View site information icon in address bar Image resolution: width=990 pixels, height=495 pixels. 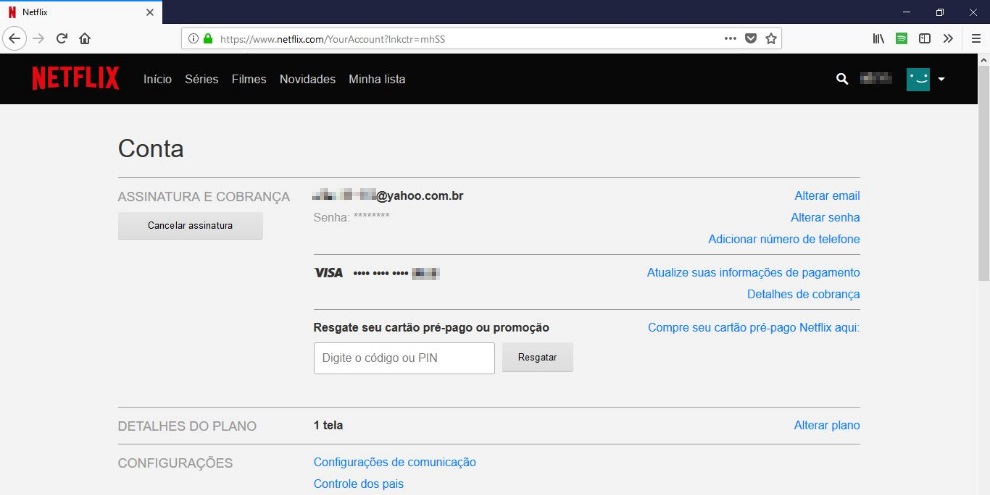193,39
